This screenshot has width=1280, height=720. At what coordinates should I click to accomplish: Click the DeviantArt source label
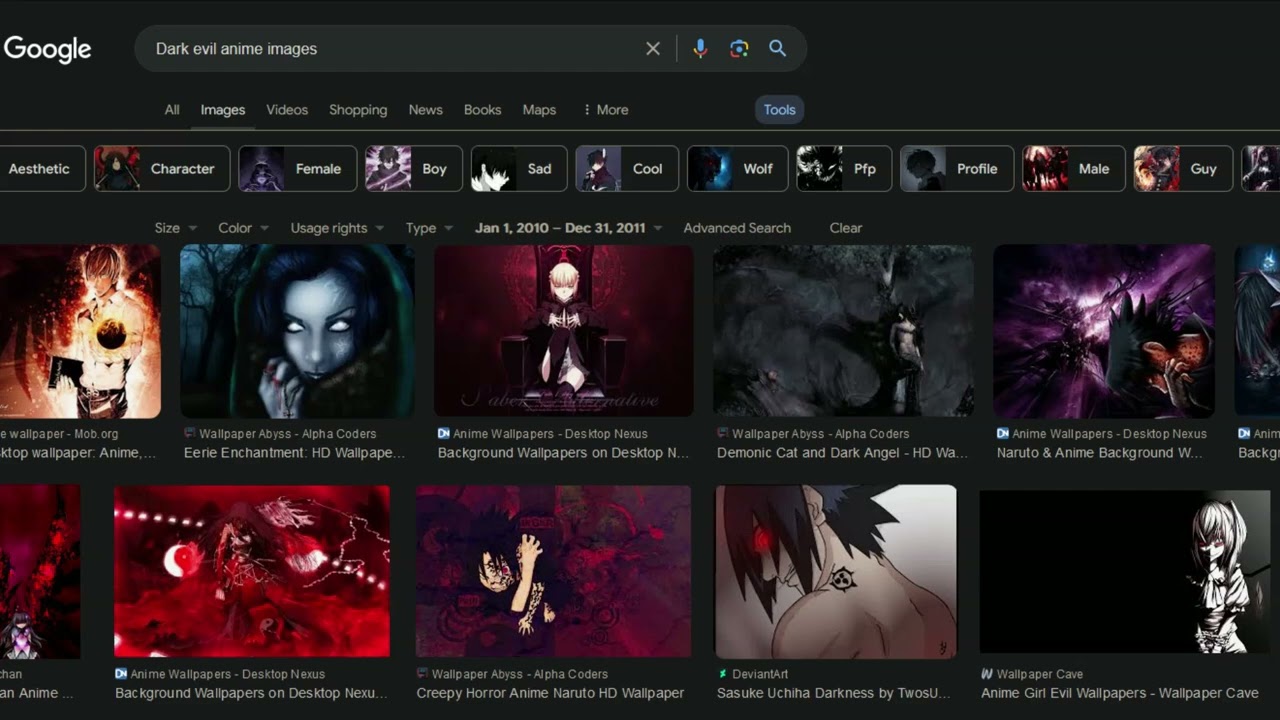click(x=760, y=675)
